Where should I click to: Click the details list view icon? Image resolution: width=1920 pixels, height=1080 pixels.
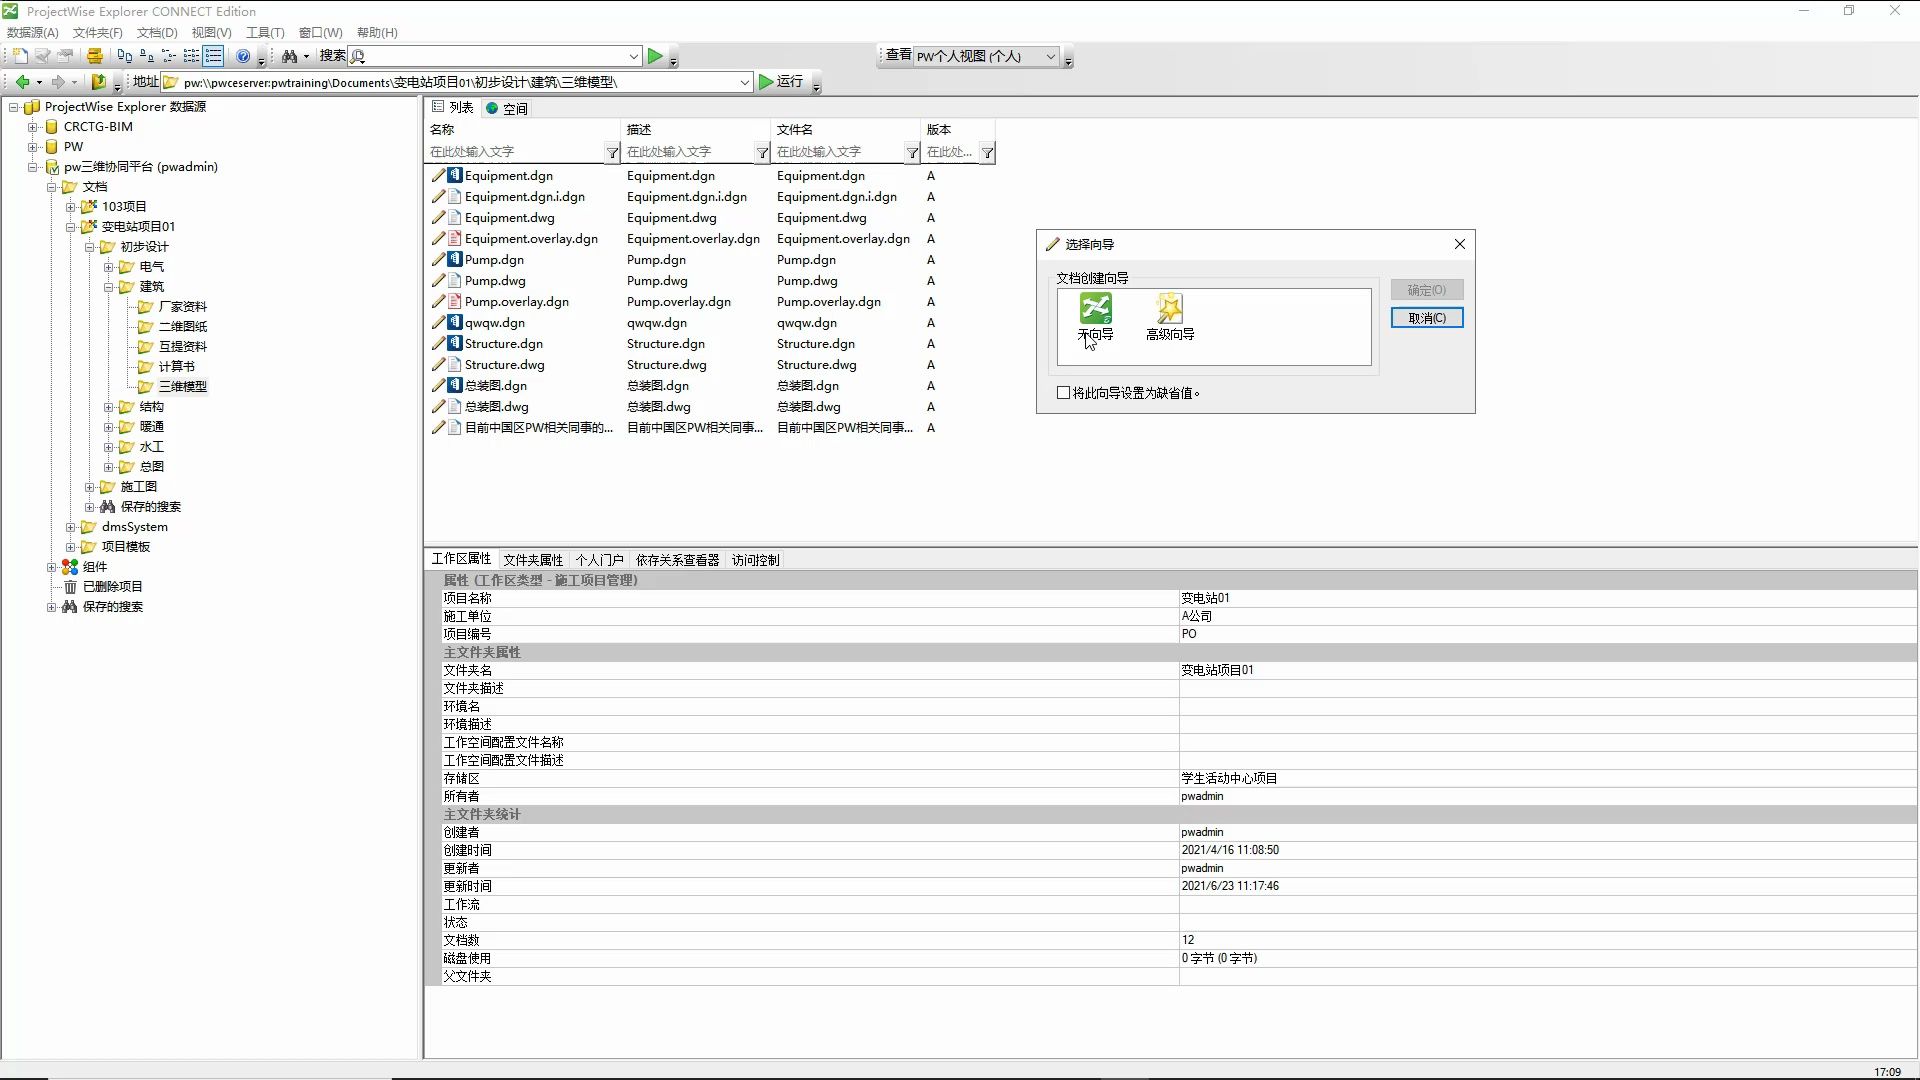pos(213,56)
